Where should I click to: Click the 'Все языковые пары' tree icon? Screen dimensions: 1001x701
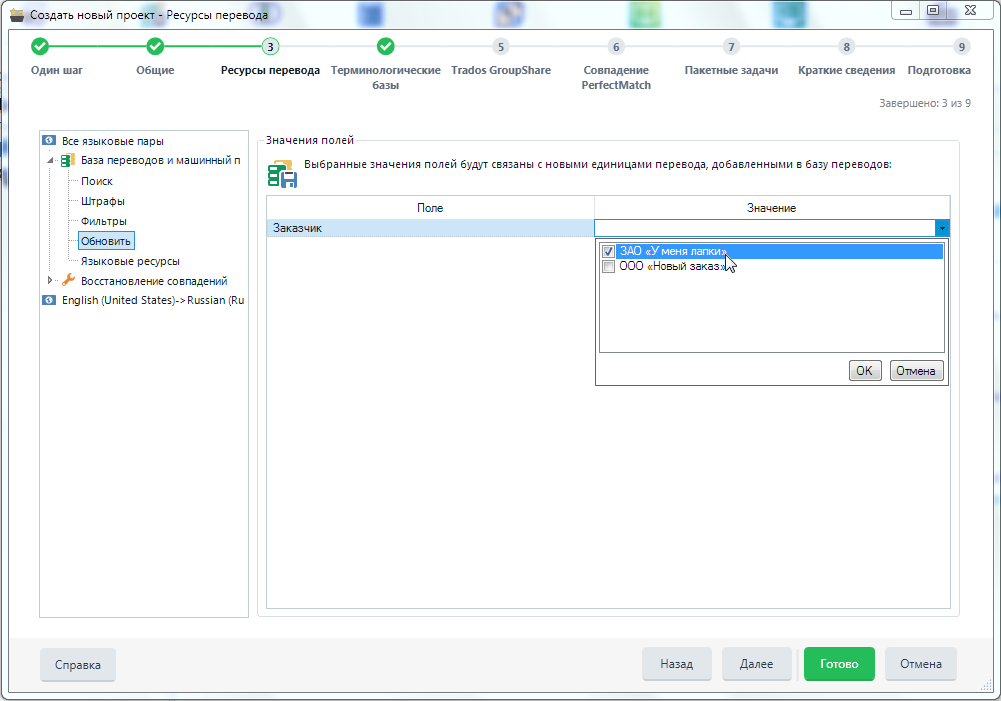(48, 141)
